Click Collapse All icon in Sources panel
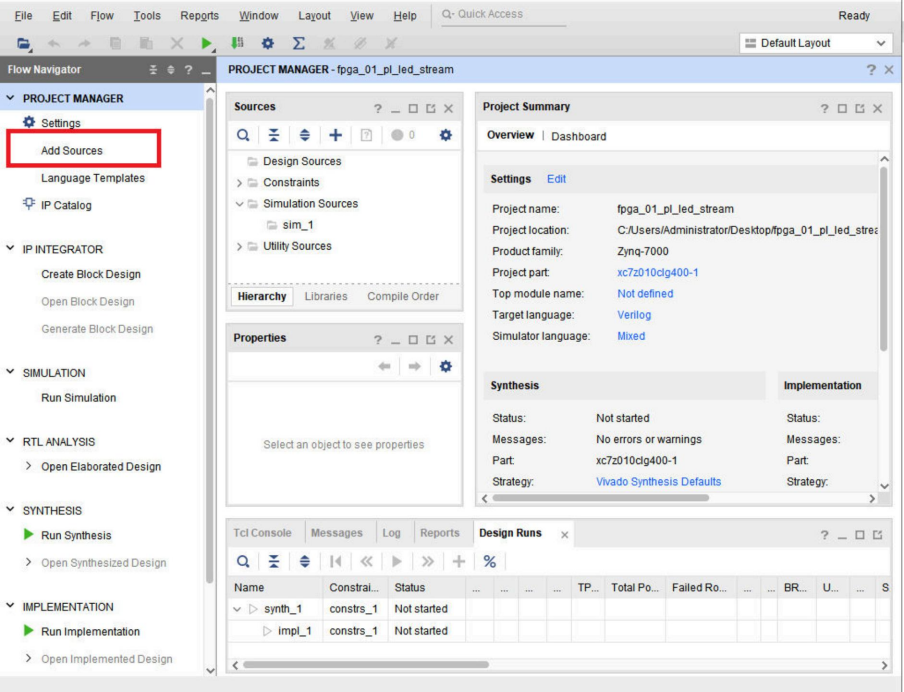The width and height of the screenshot is (904, 692). (x=275, y=134)
